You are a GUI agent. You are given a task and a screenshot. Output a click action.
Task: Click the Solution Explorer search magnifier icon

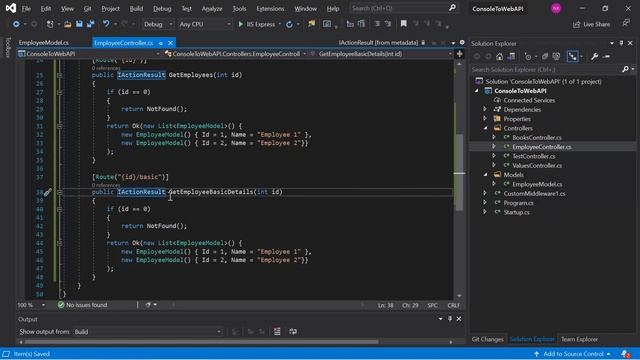tap(625, 69)
